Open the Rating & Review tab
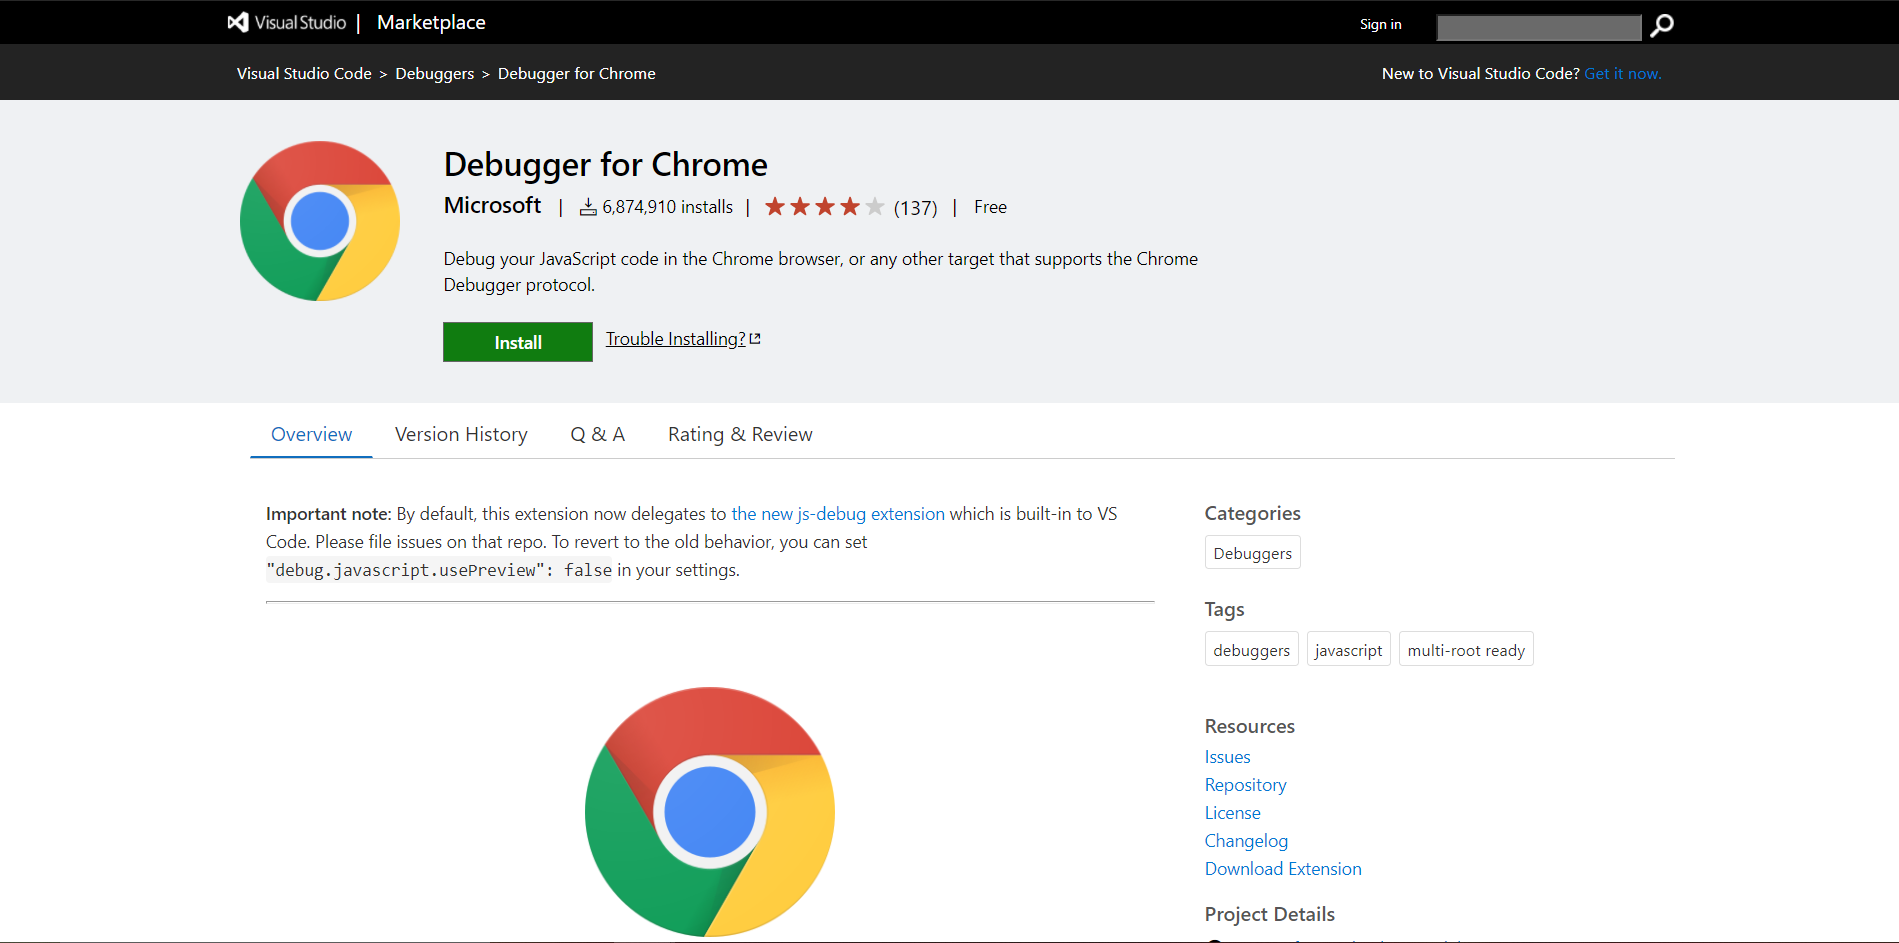1899x943 pixels. 740,434
